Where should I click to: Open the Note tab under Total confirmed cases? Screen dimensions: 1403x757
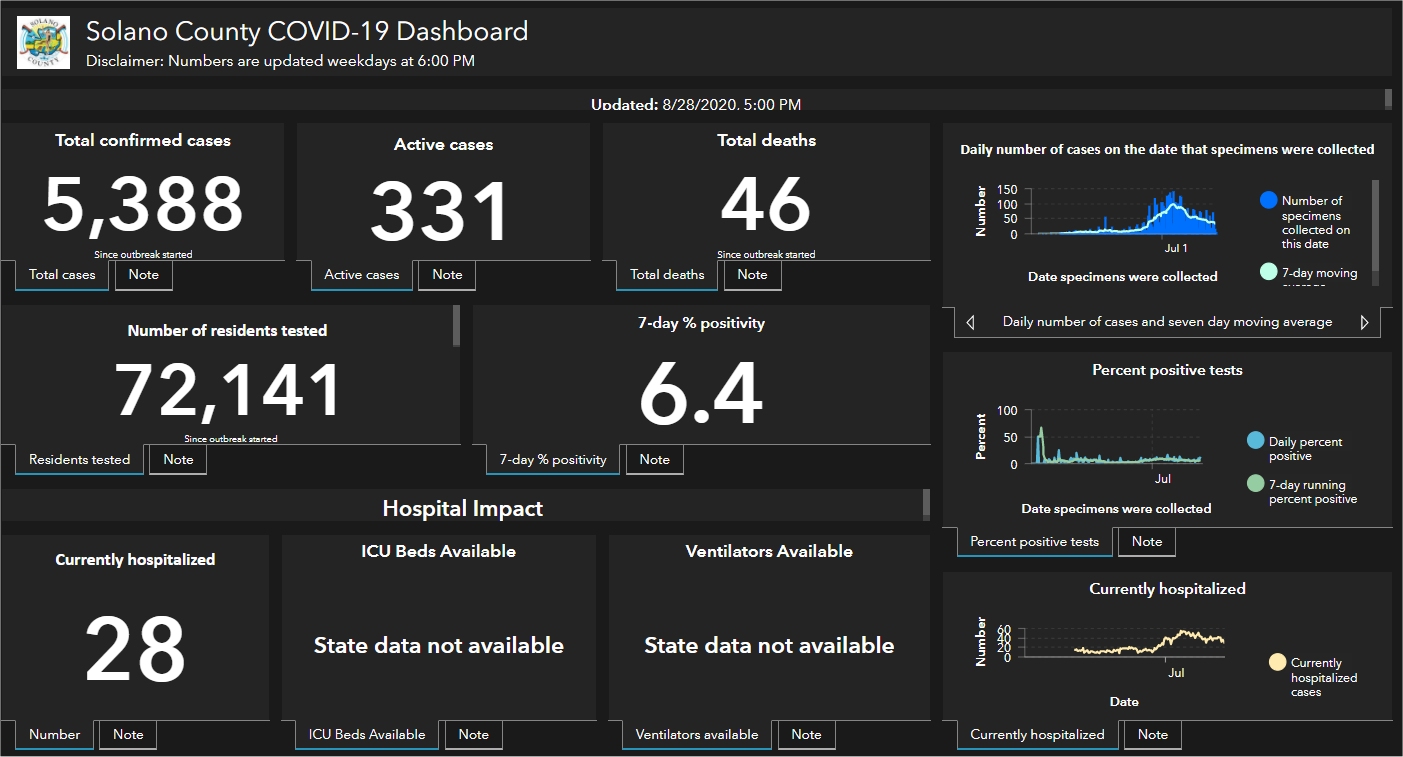[x=144, y=275]
